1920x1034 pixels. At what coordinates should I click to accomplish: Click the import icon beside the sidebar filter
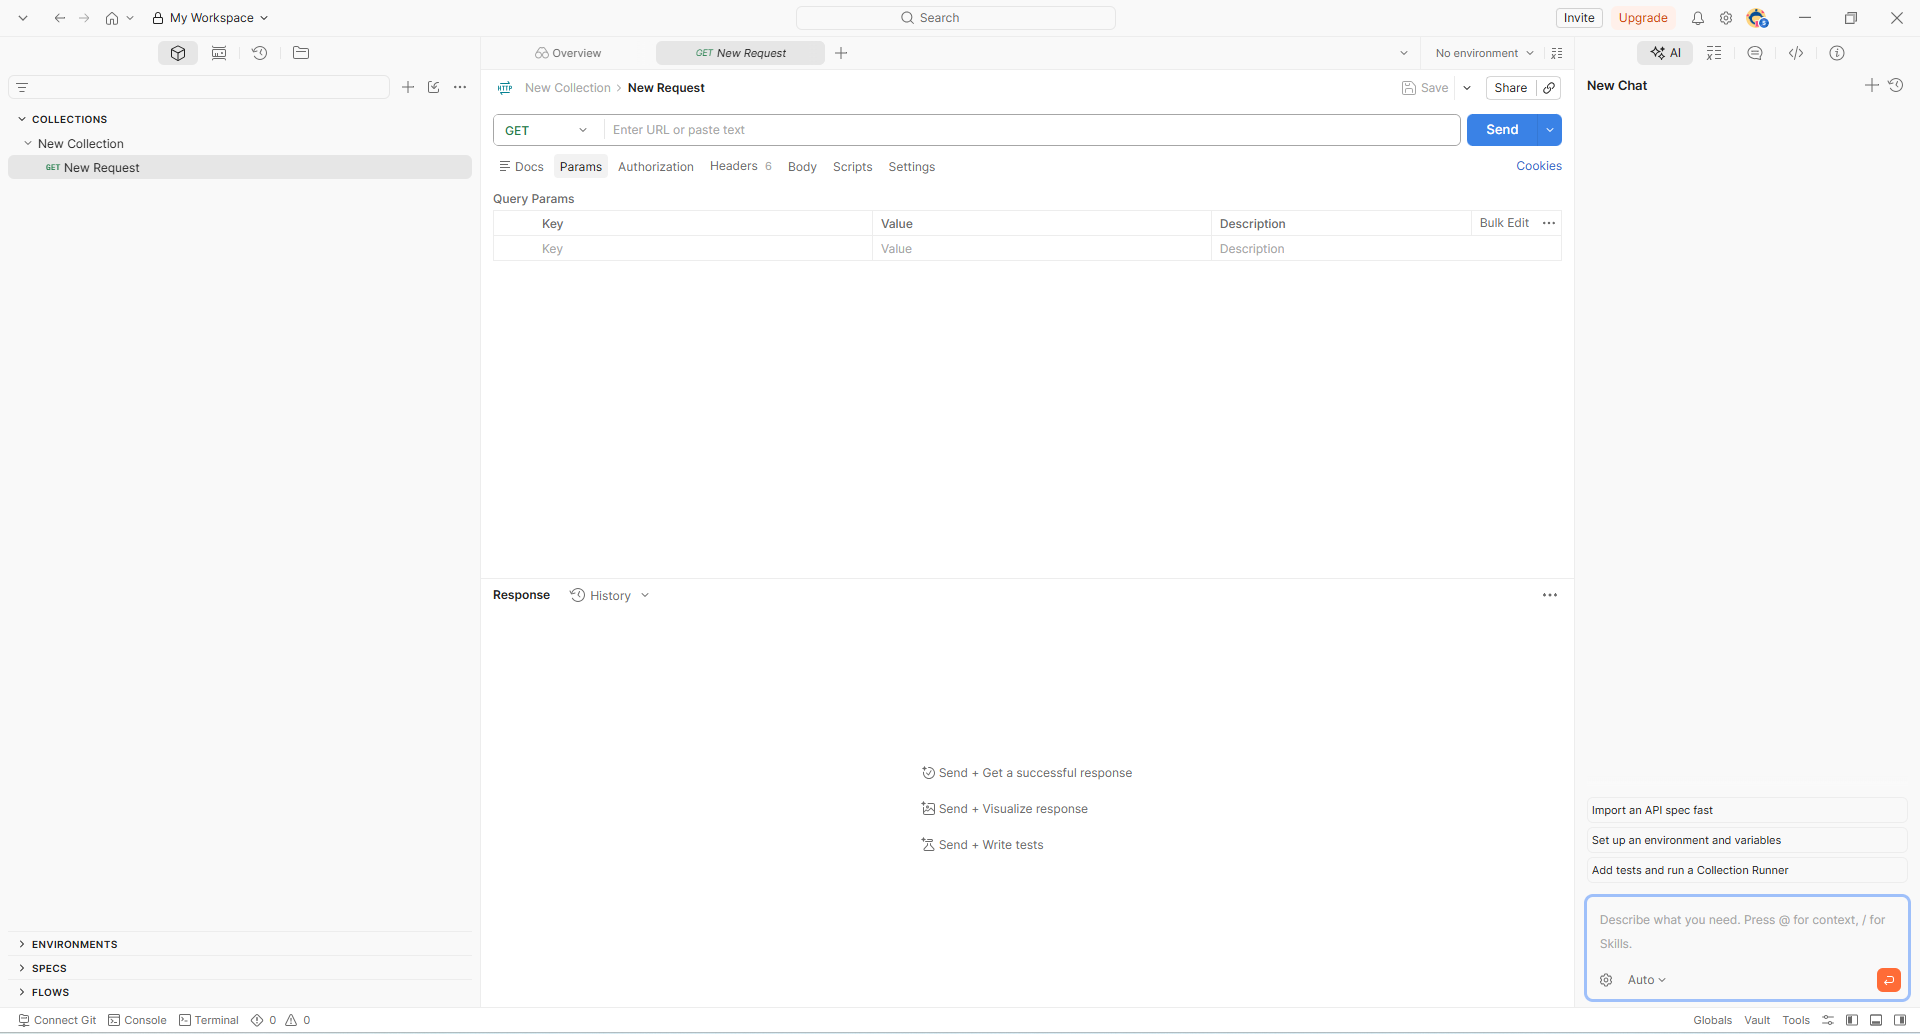[x=434, y=87]
